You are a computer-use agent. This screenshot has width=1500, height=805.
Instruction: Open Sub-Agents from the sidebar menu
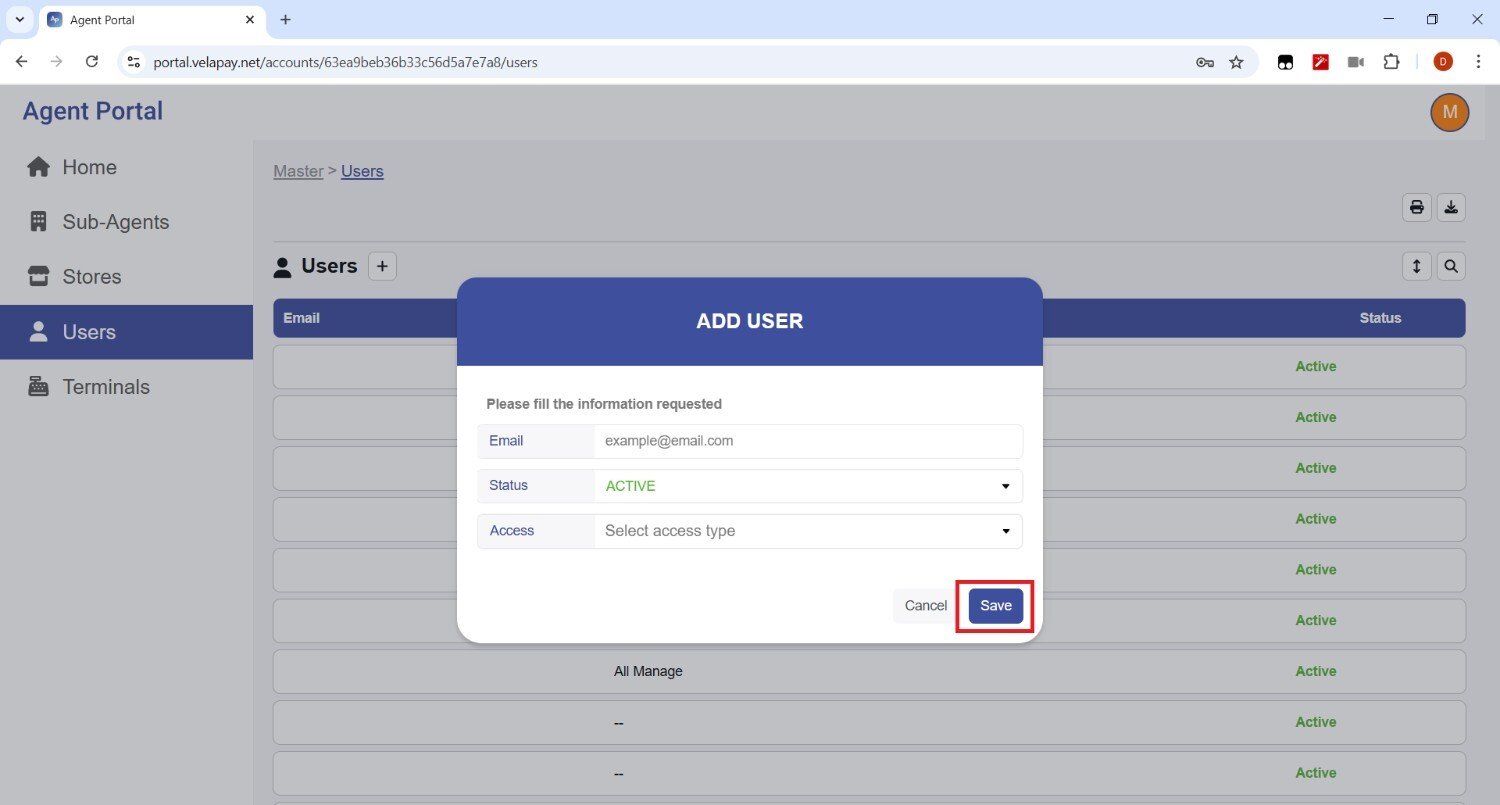(115, 222)
